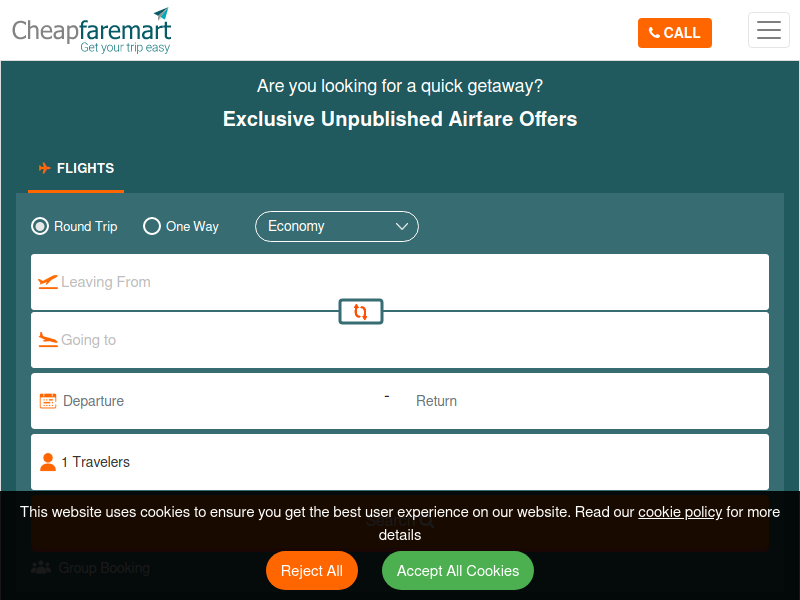Click the orange plane icon beside FLIGHTS
This screenshot has height=600, width=800.
click(45, 168)
